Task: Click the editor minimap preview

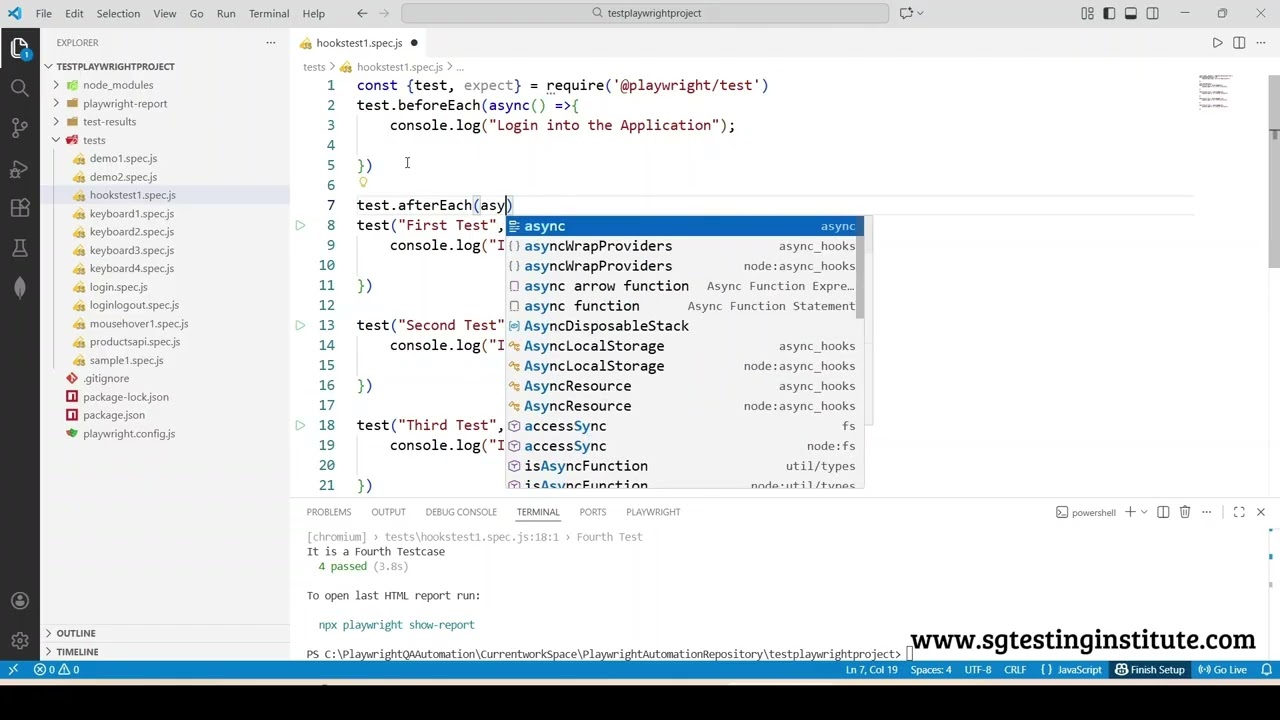Action: [x=1216, y=91]
